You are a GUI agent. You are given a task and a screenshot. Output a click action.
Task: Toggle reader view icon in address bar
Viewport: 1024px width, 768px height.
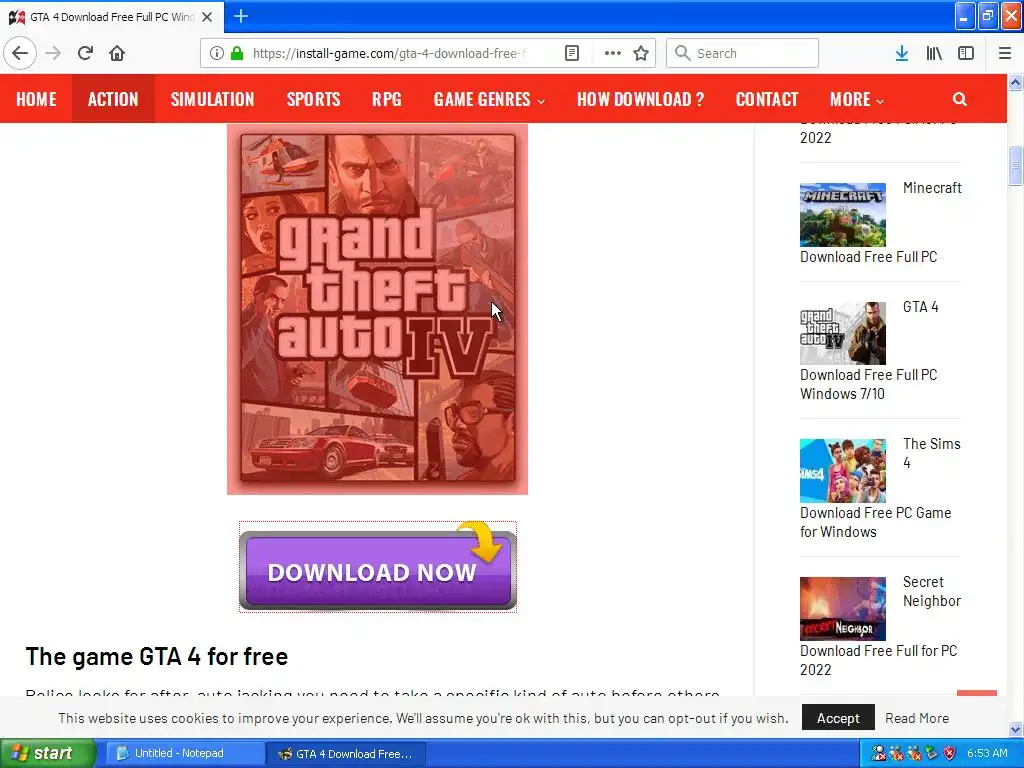pos(572,53)
